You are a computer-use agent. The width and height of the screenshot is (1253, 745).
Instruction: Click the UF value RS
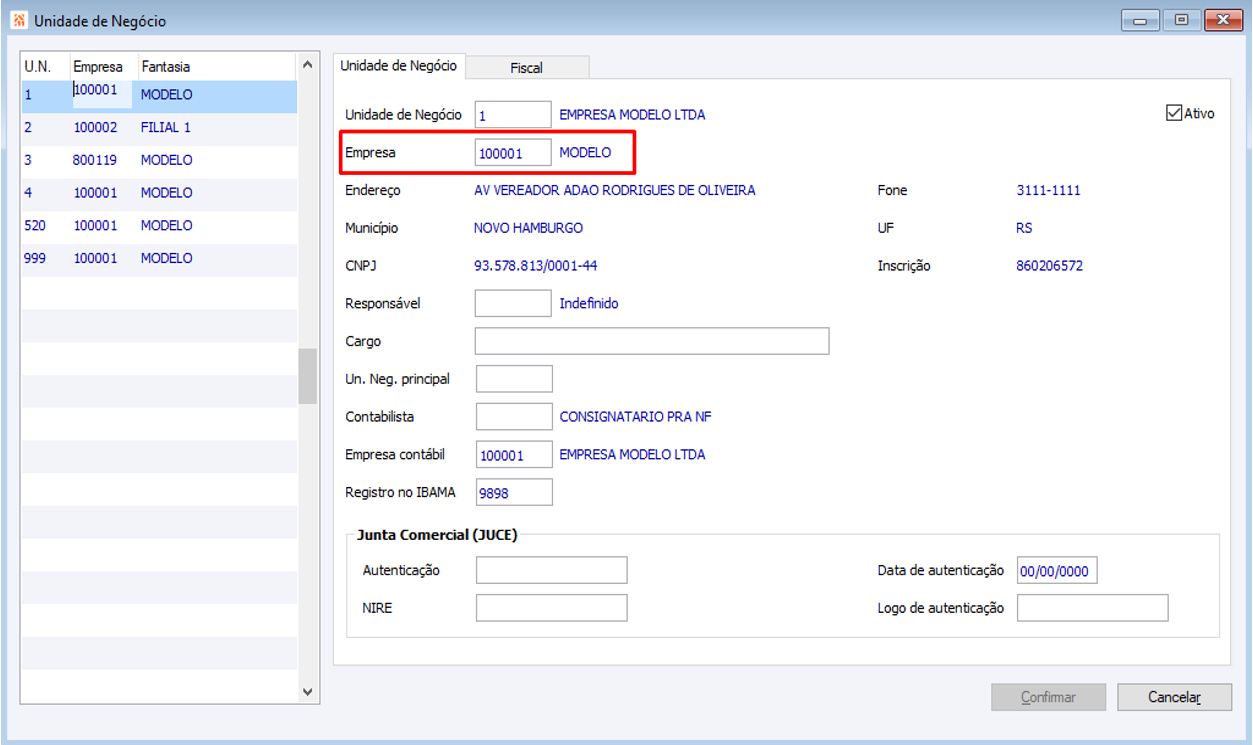1024,228
